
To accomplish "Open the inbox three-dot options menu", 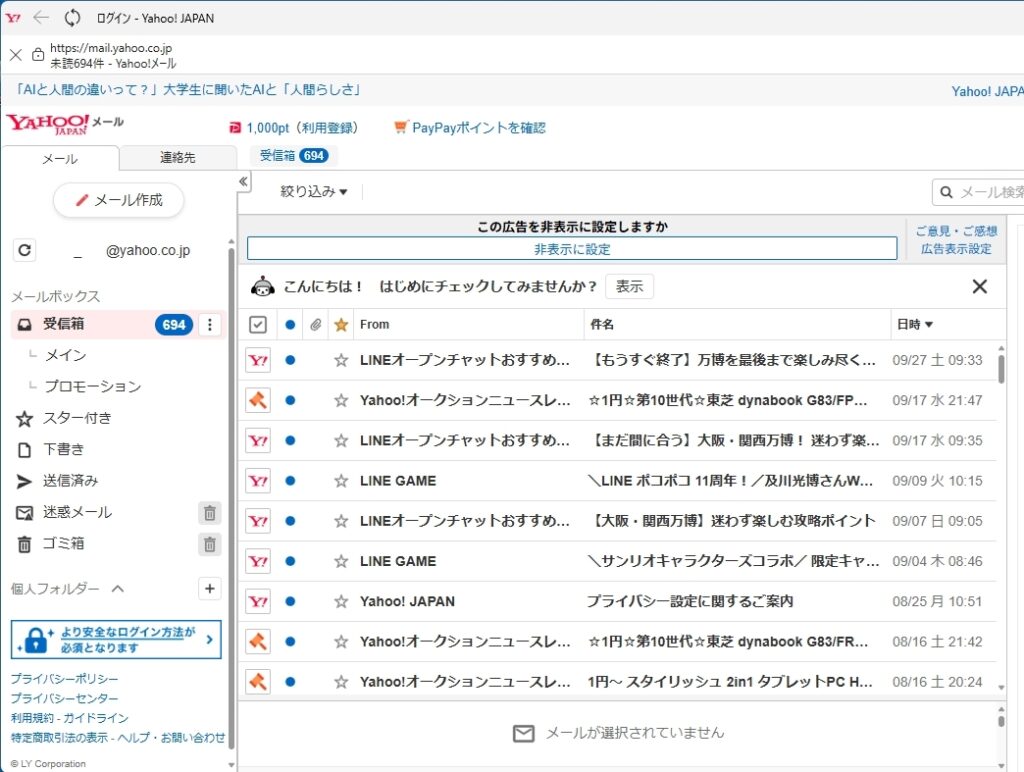I will pos(209,325).
